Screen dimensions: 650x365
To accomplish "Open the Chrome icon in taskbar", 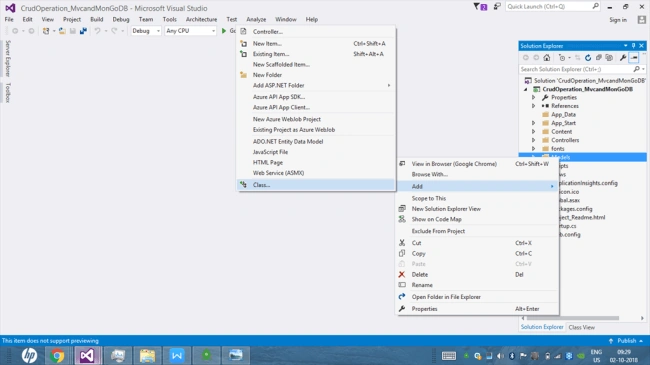I will pyautogui.click(x=57, y=355).
